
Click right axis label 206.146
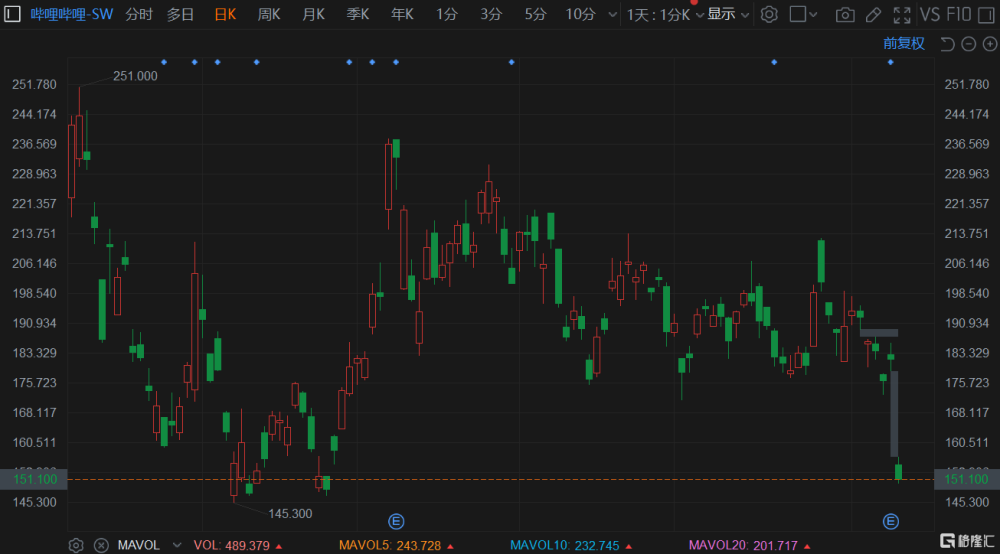click(x=967, y=263)
